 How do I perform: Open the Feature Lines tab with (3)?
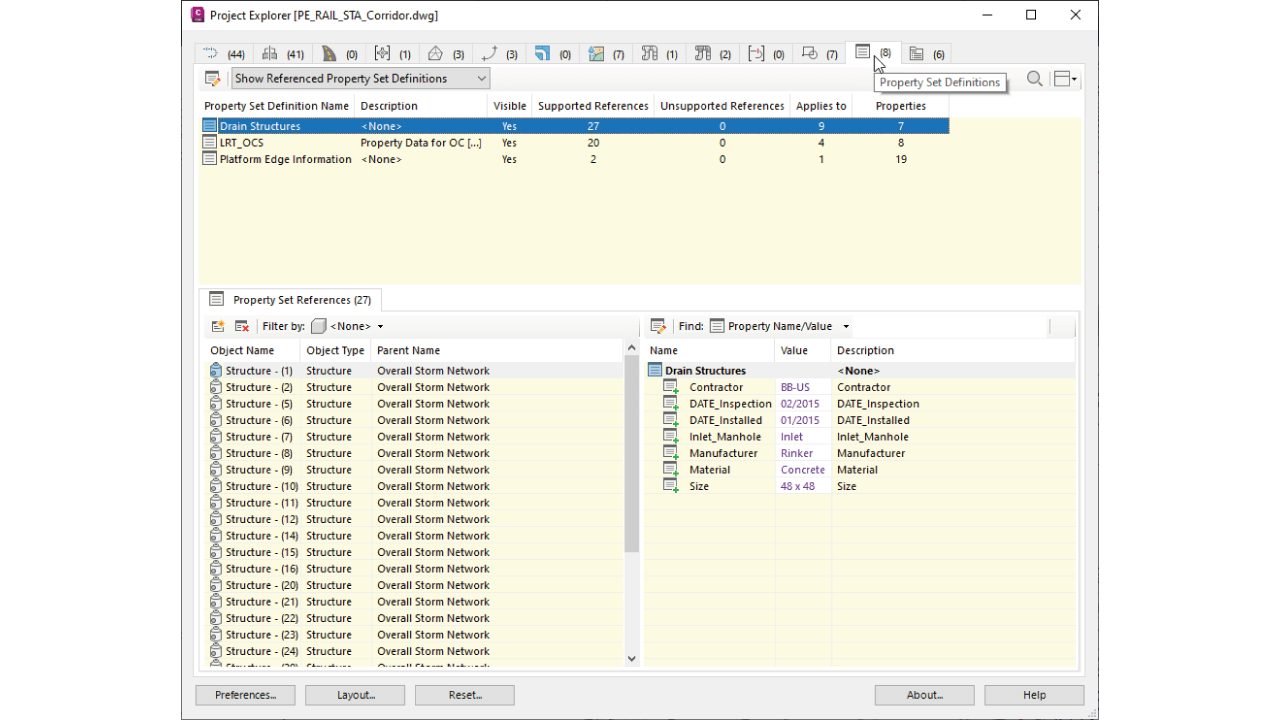tap(500, 54)
